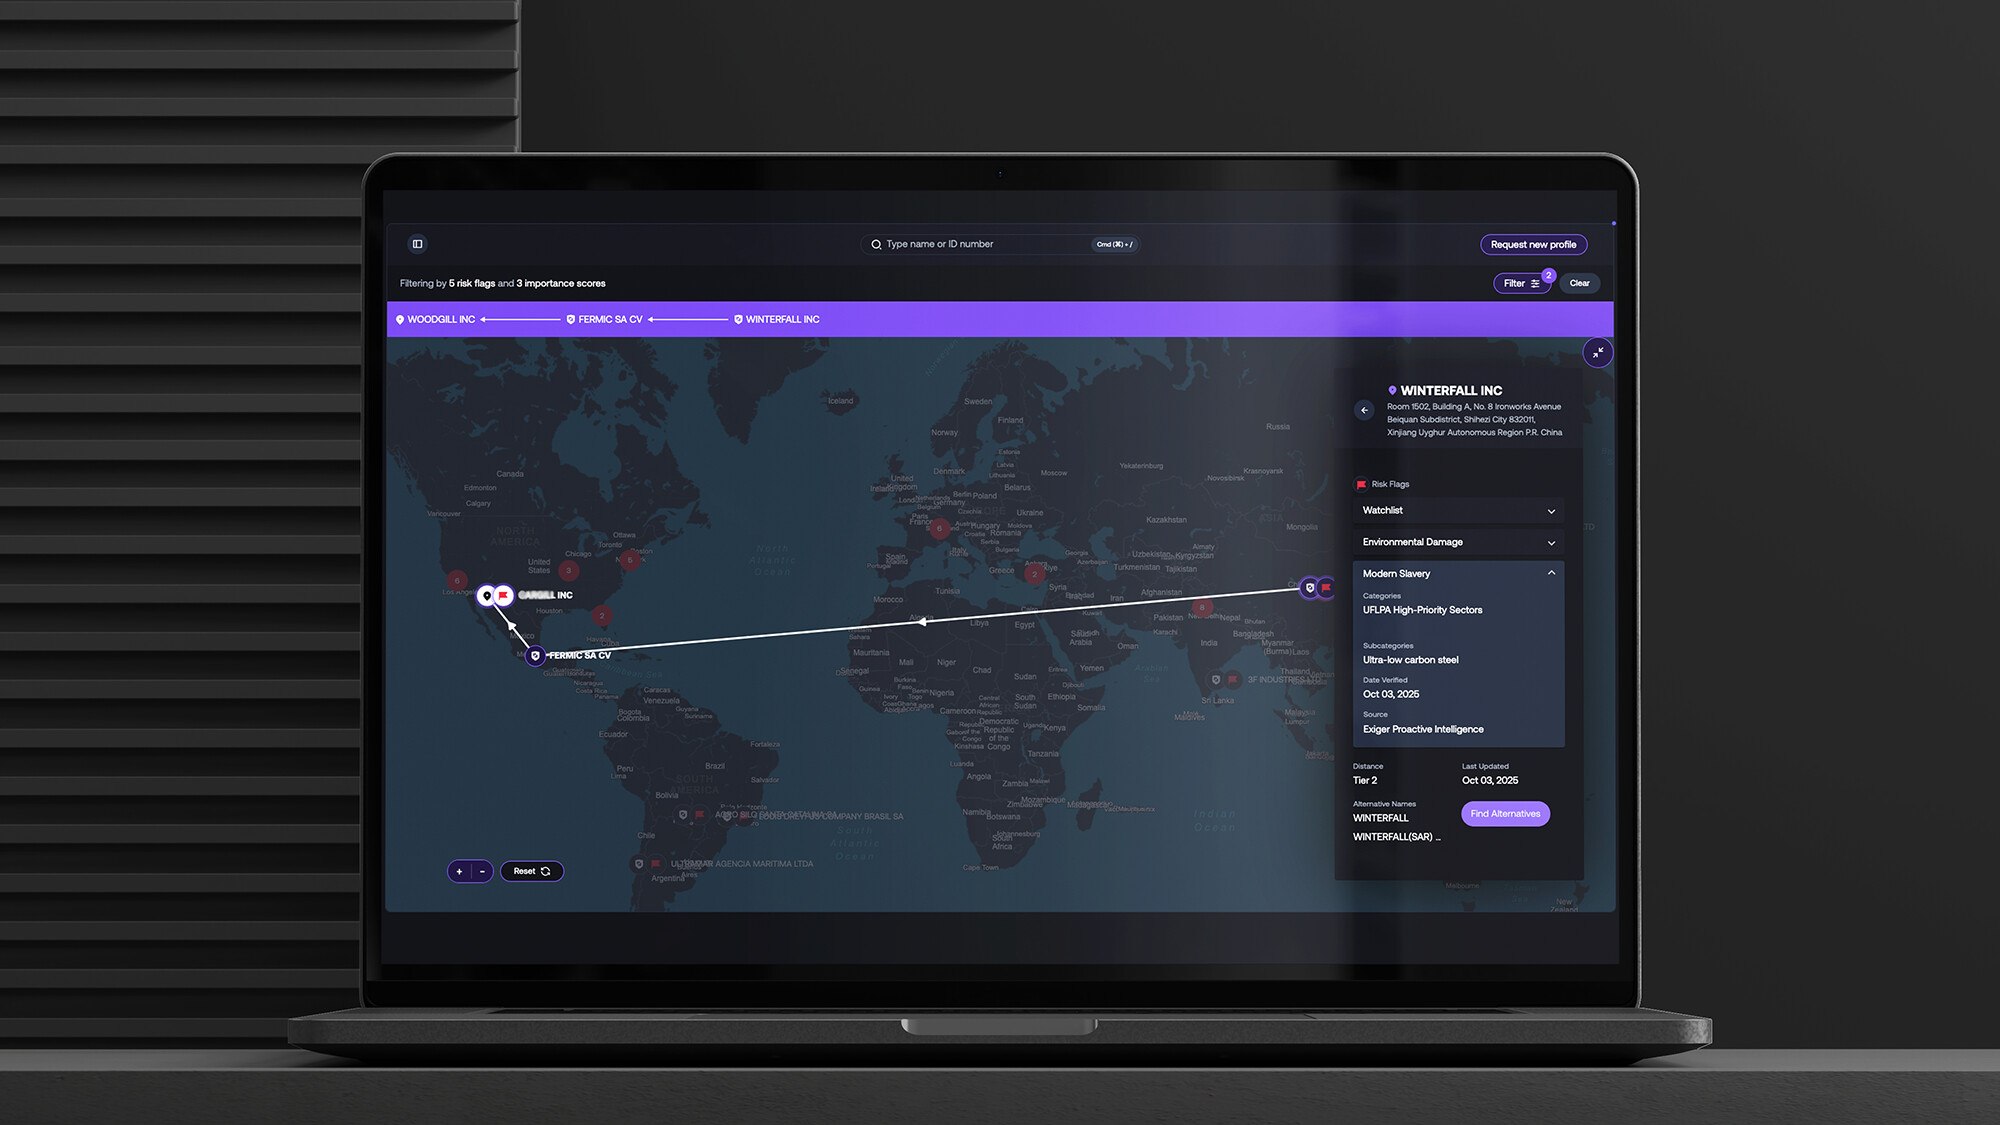2000x1125 pixels.
Task: Click the Exiger Proactive Intelligence source
Action: coord(1422,730)
